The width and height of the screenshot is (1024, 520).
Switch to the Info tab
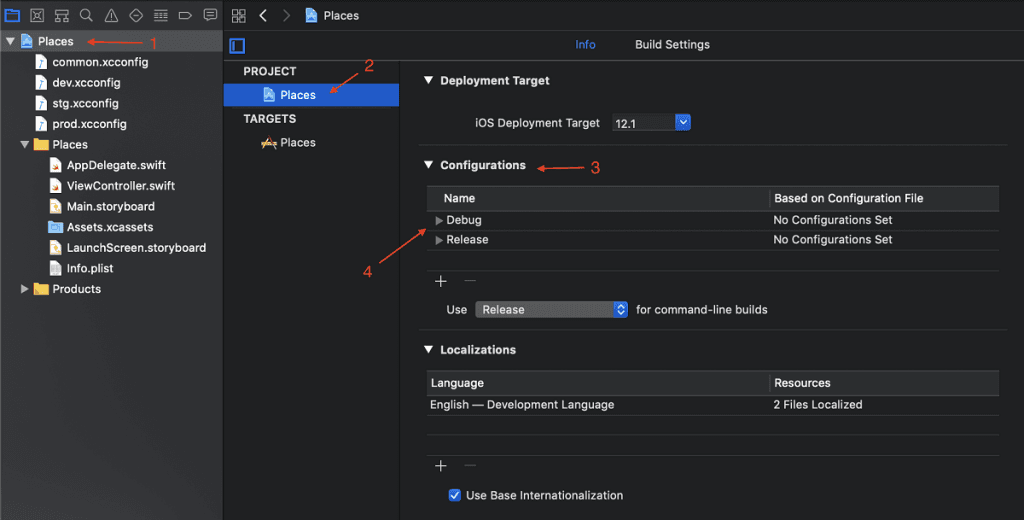click(x=585, y=44)
